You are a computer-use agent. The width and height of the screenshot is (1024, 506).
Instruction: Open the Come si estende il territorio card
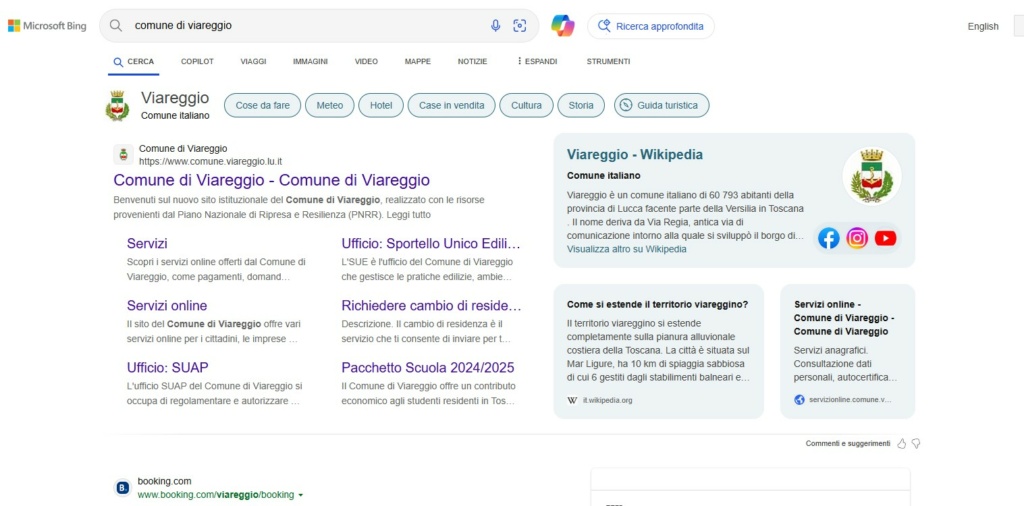click(x=658, y=351)
